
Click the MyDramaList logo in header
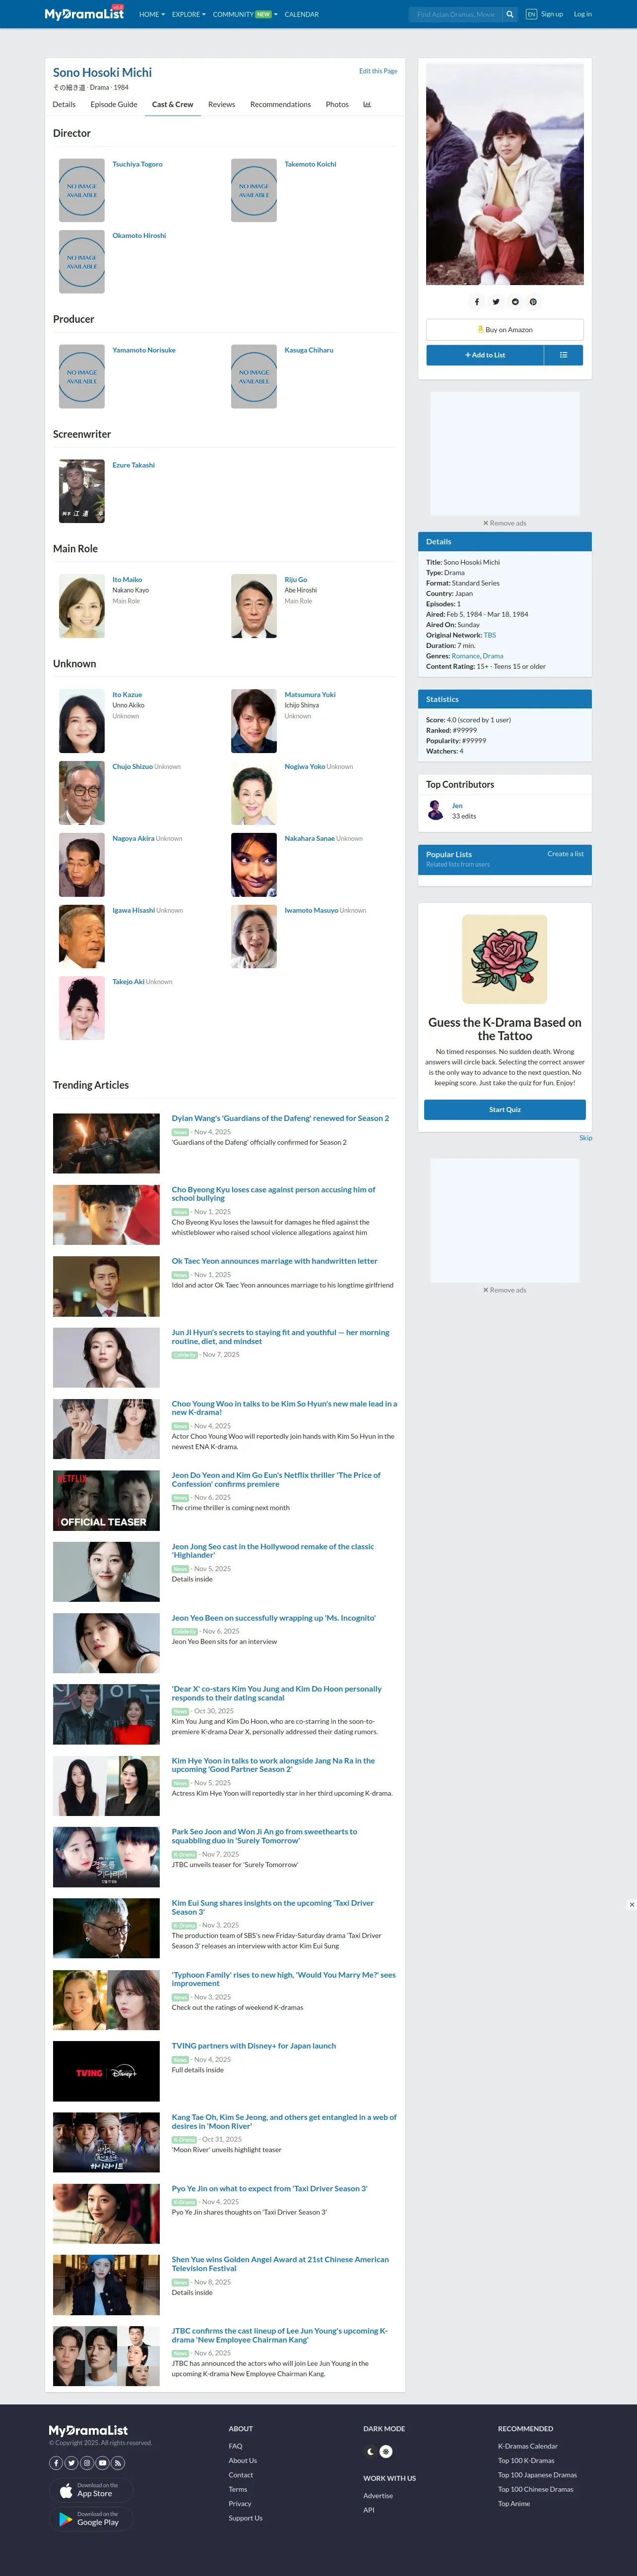[84, 14]
